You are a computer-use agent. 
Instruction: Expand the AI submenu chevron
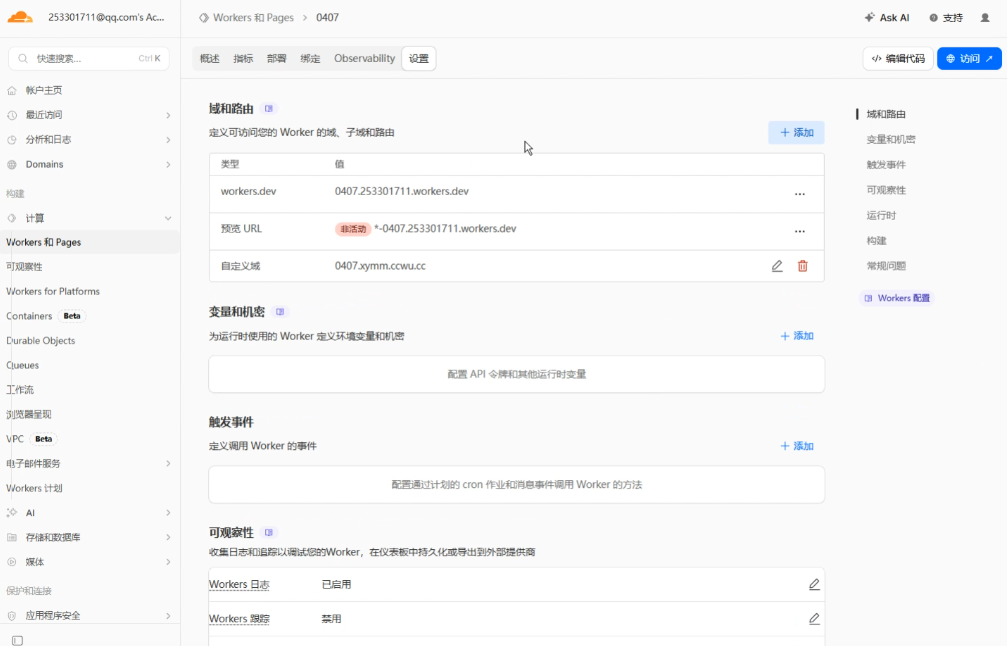pos(168,512)
